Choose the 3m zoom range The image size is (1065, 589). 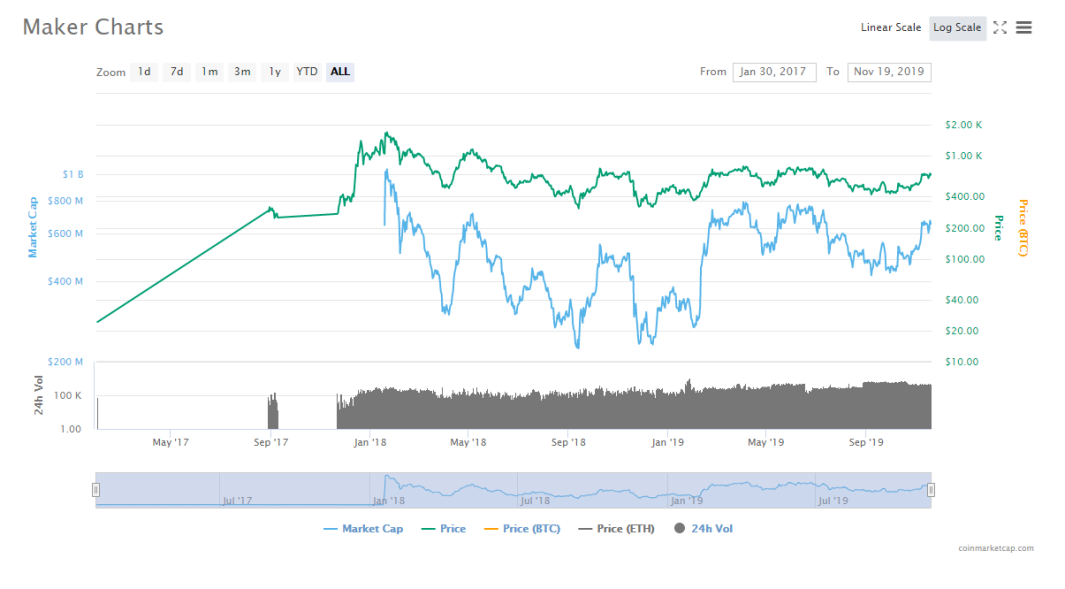pyautogui.click(x=242, y=72)
